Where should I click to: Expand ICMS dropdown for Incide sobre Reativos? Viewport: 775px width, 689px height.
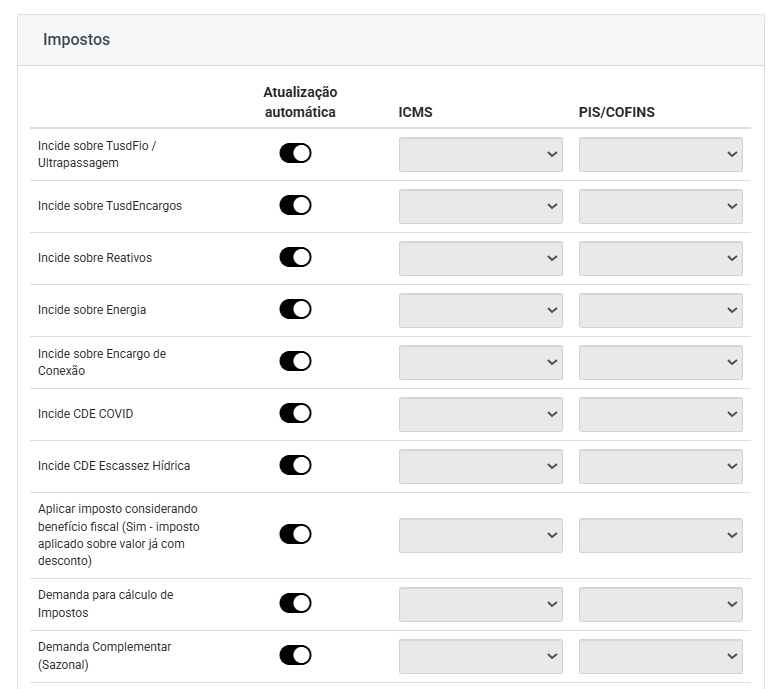480,258
